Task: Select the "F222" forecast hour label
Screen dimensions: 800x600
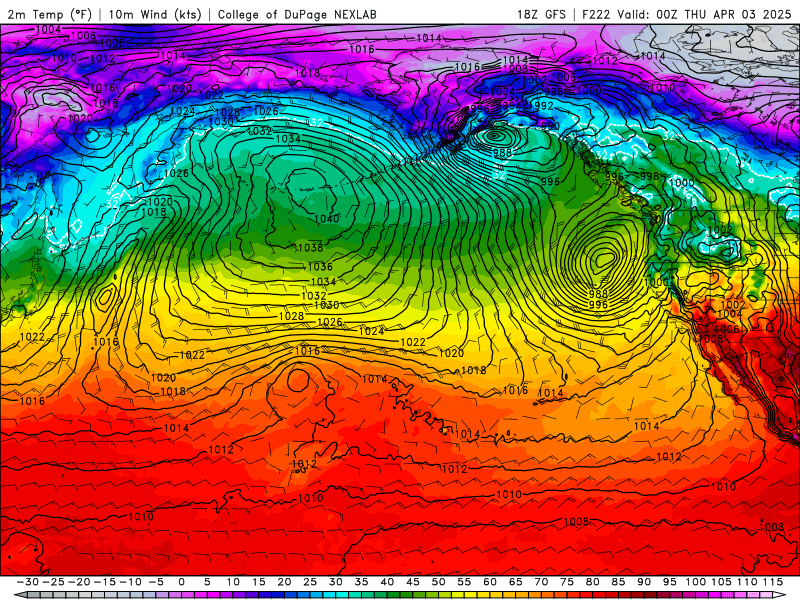Action: 596,14
